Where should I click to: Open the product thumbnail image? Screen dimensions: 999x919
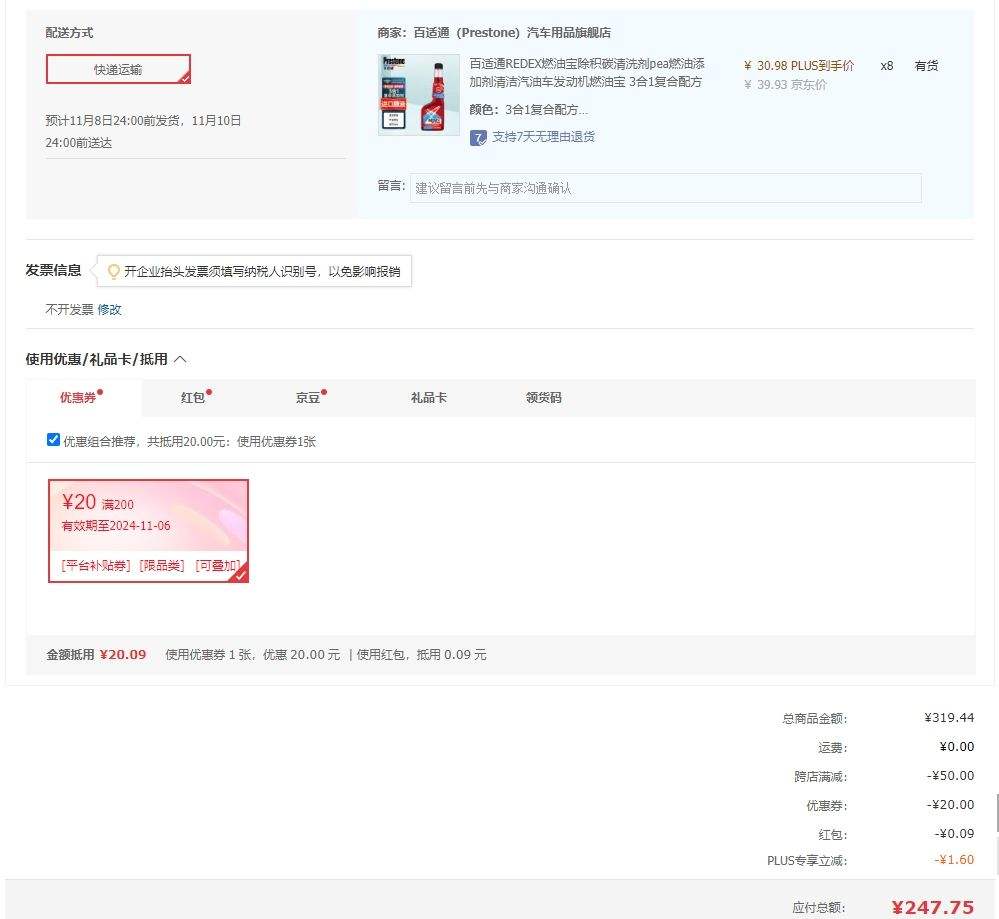pyautogui.click(x=417, y=94)
